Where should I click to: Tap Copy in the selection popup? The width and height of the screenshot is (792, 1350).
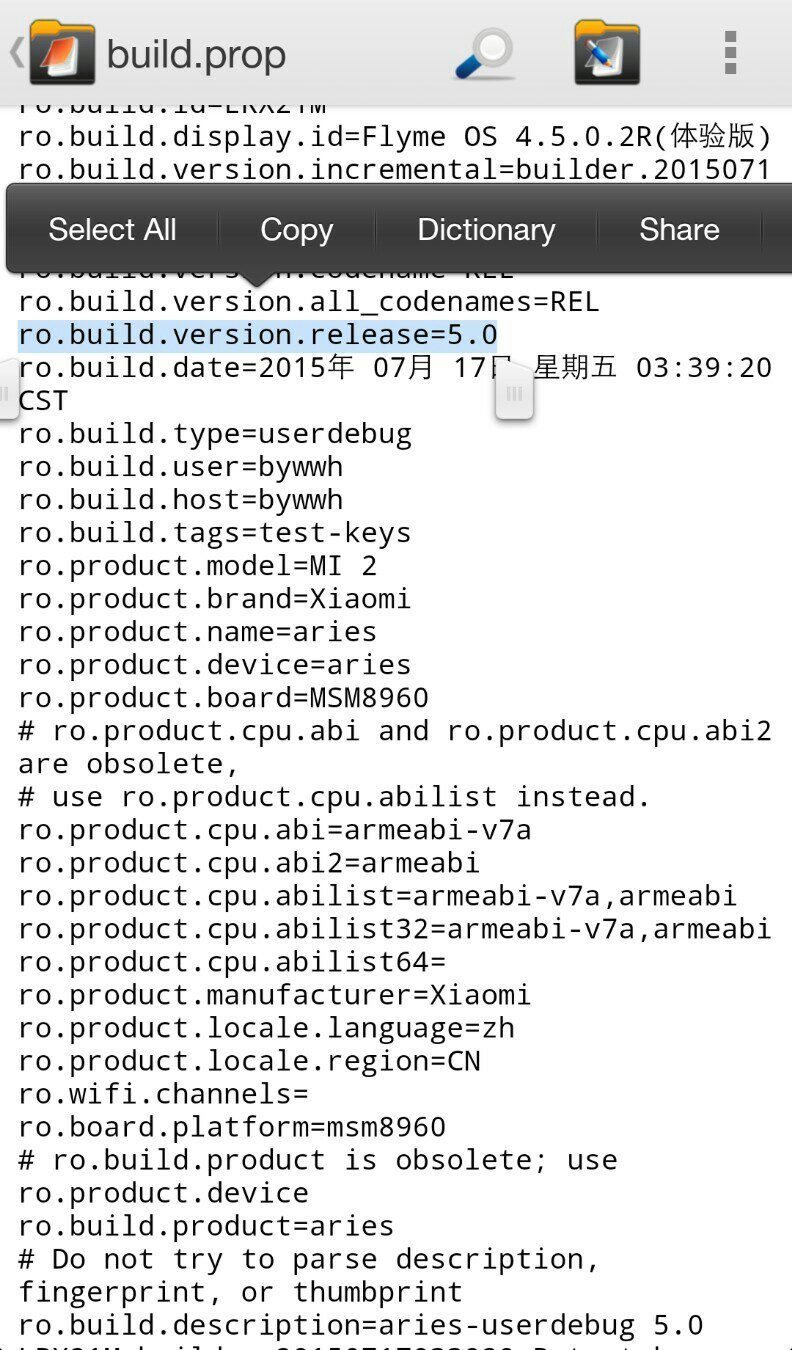pos(296,230)
